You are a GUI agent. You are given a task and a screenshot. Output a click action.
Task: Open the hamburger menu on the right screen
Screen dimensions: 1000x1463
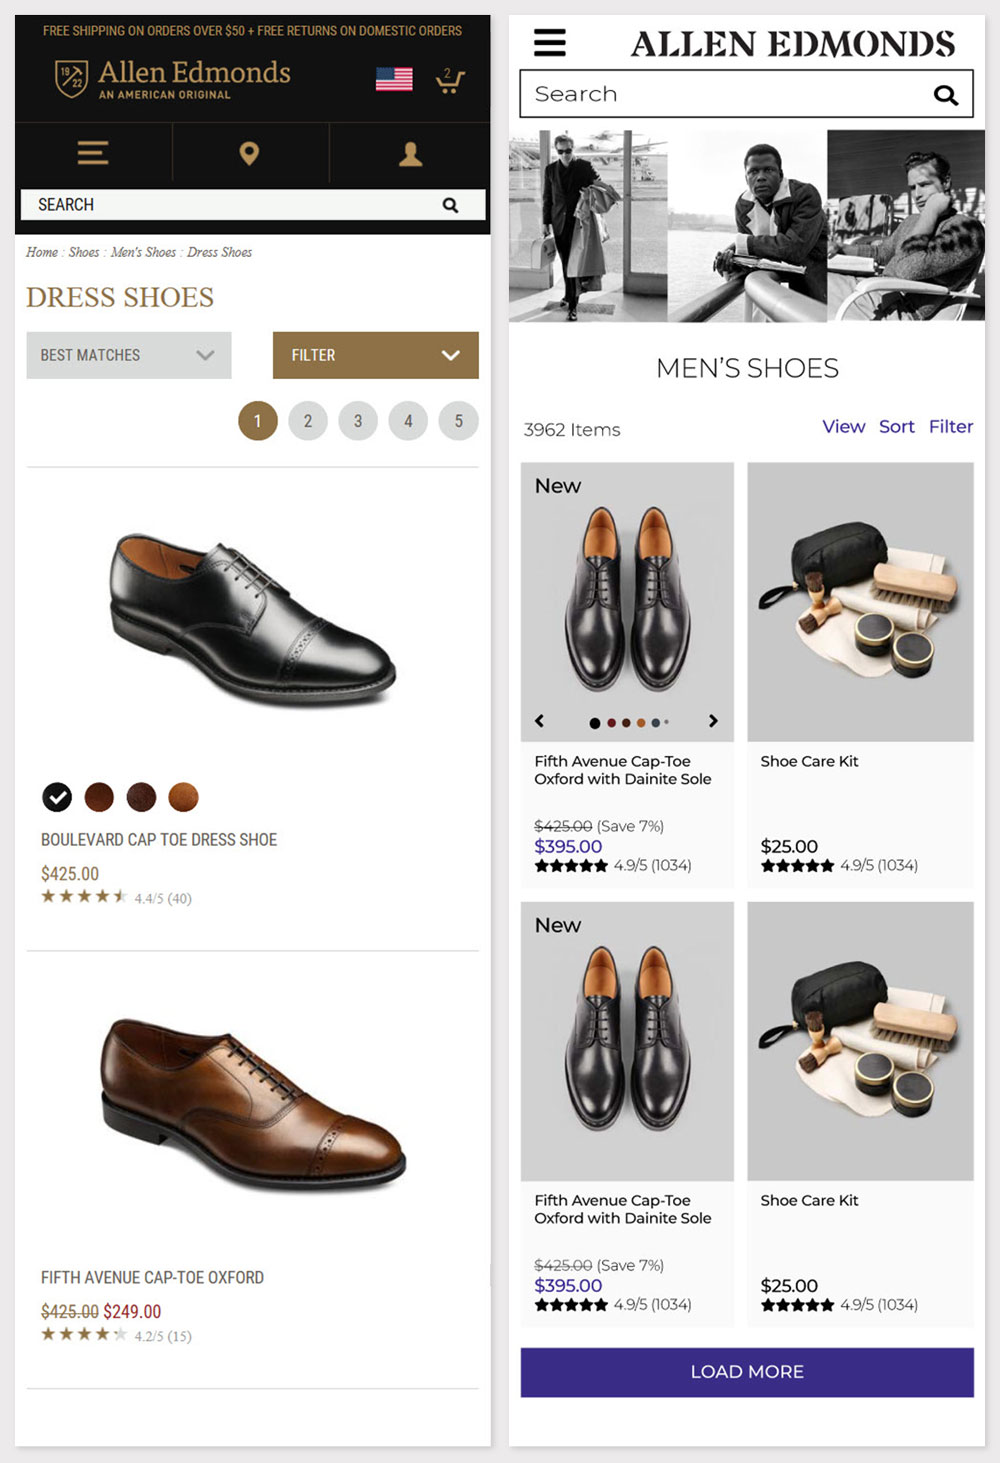(x=549, y=43)
